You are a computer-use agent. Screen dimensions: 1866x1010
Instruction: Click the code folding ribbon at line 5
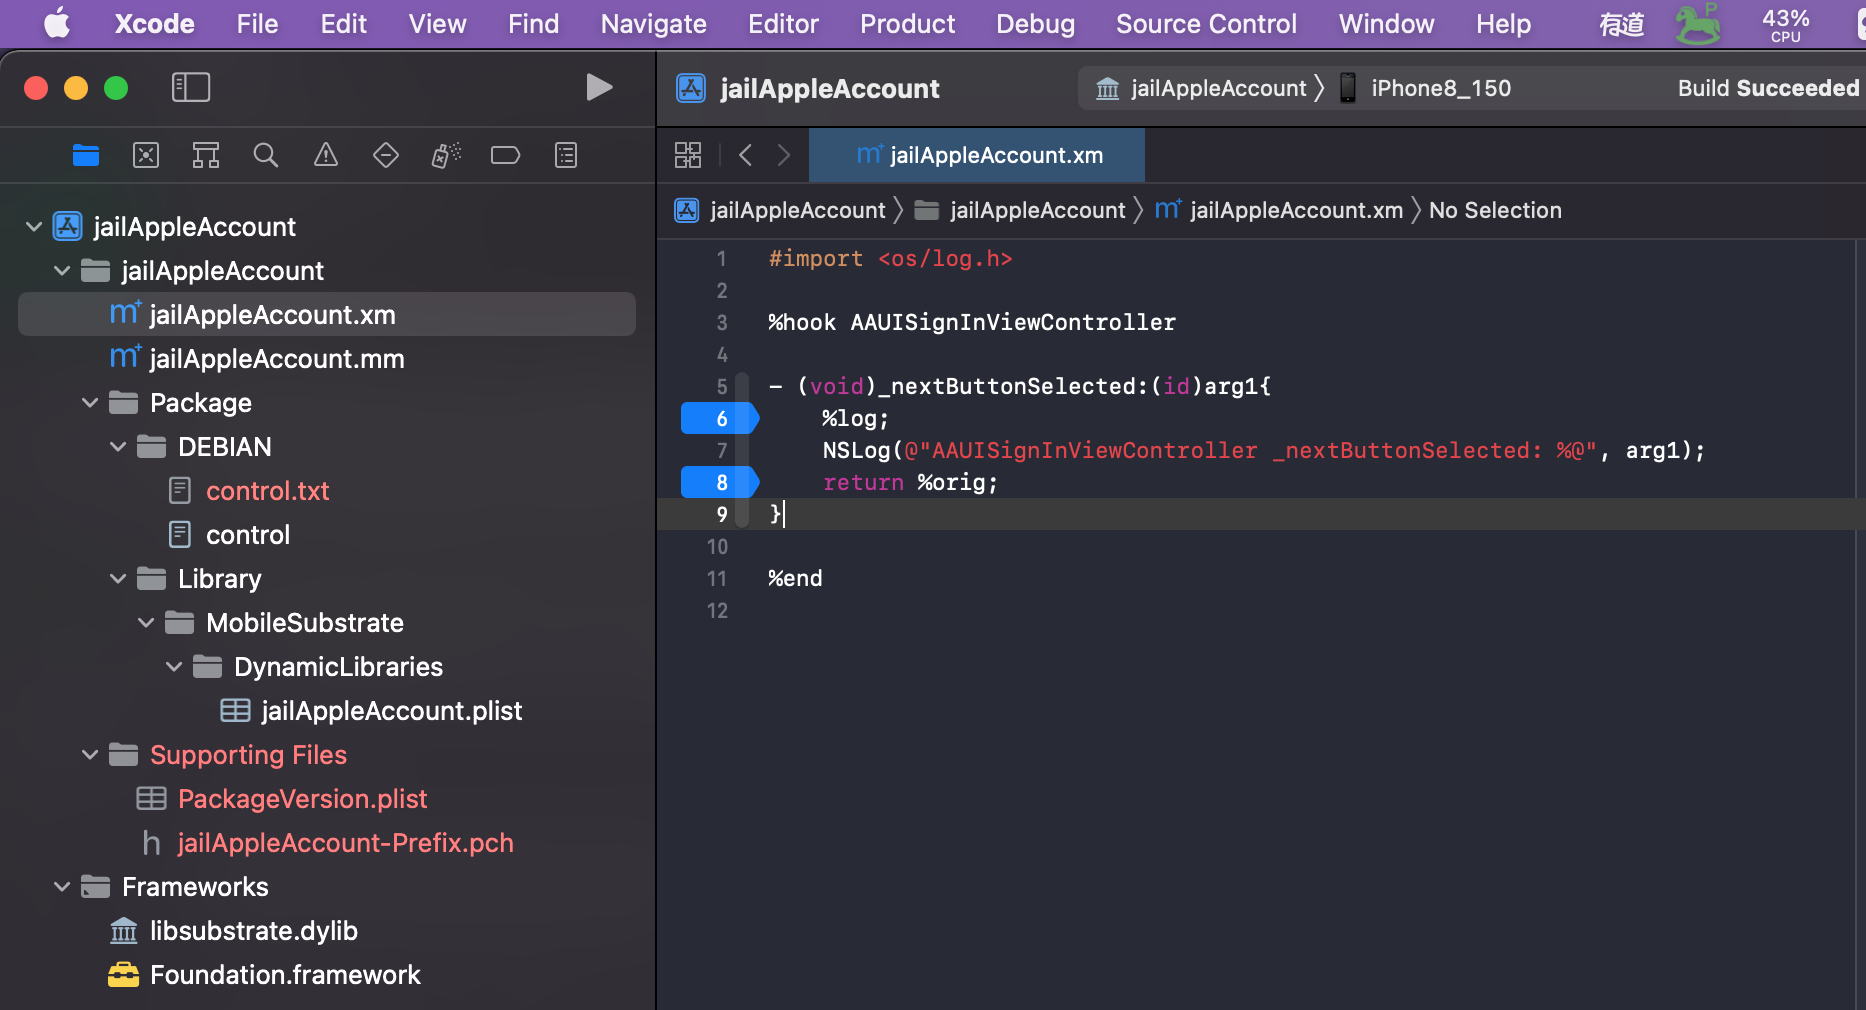coord(742,387)
